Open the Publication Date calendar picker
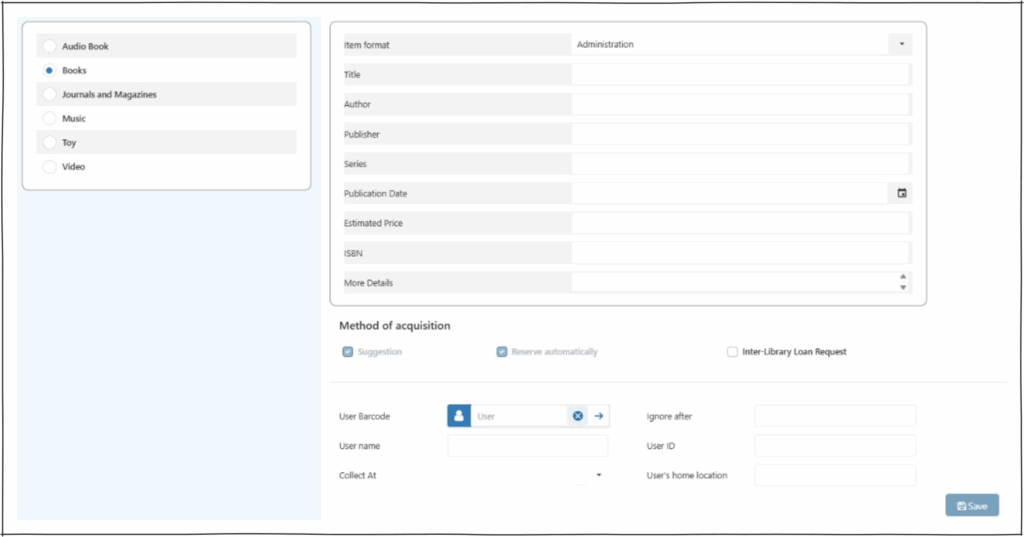 [900, 193]
